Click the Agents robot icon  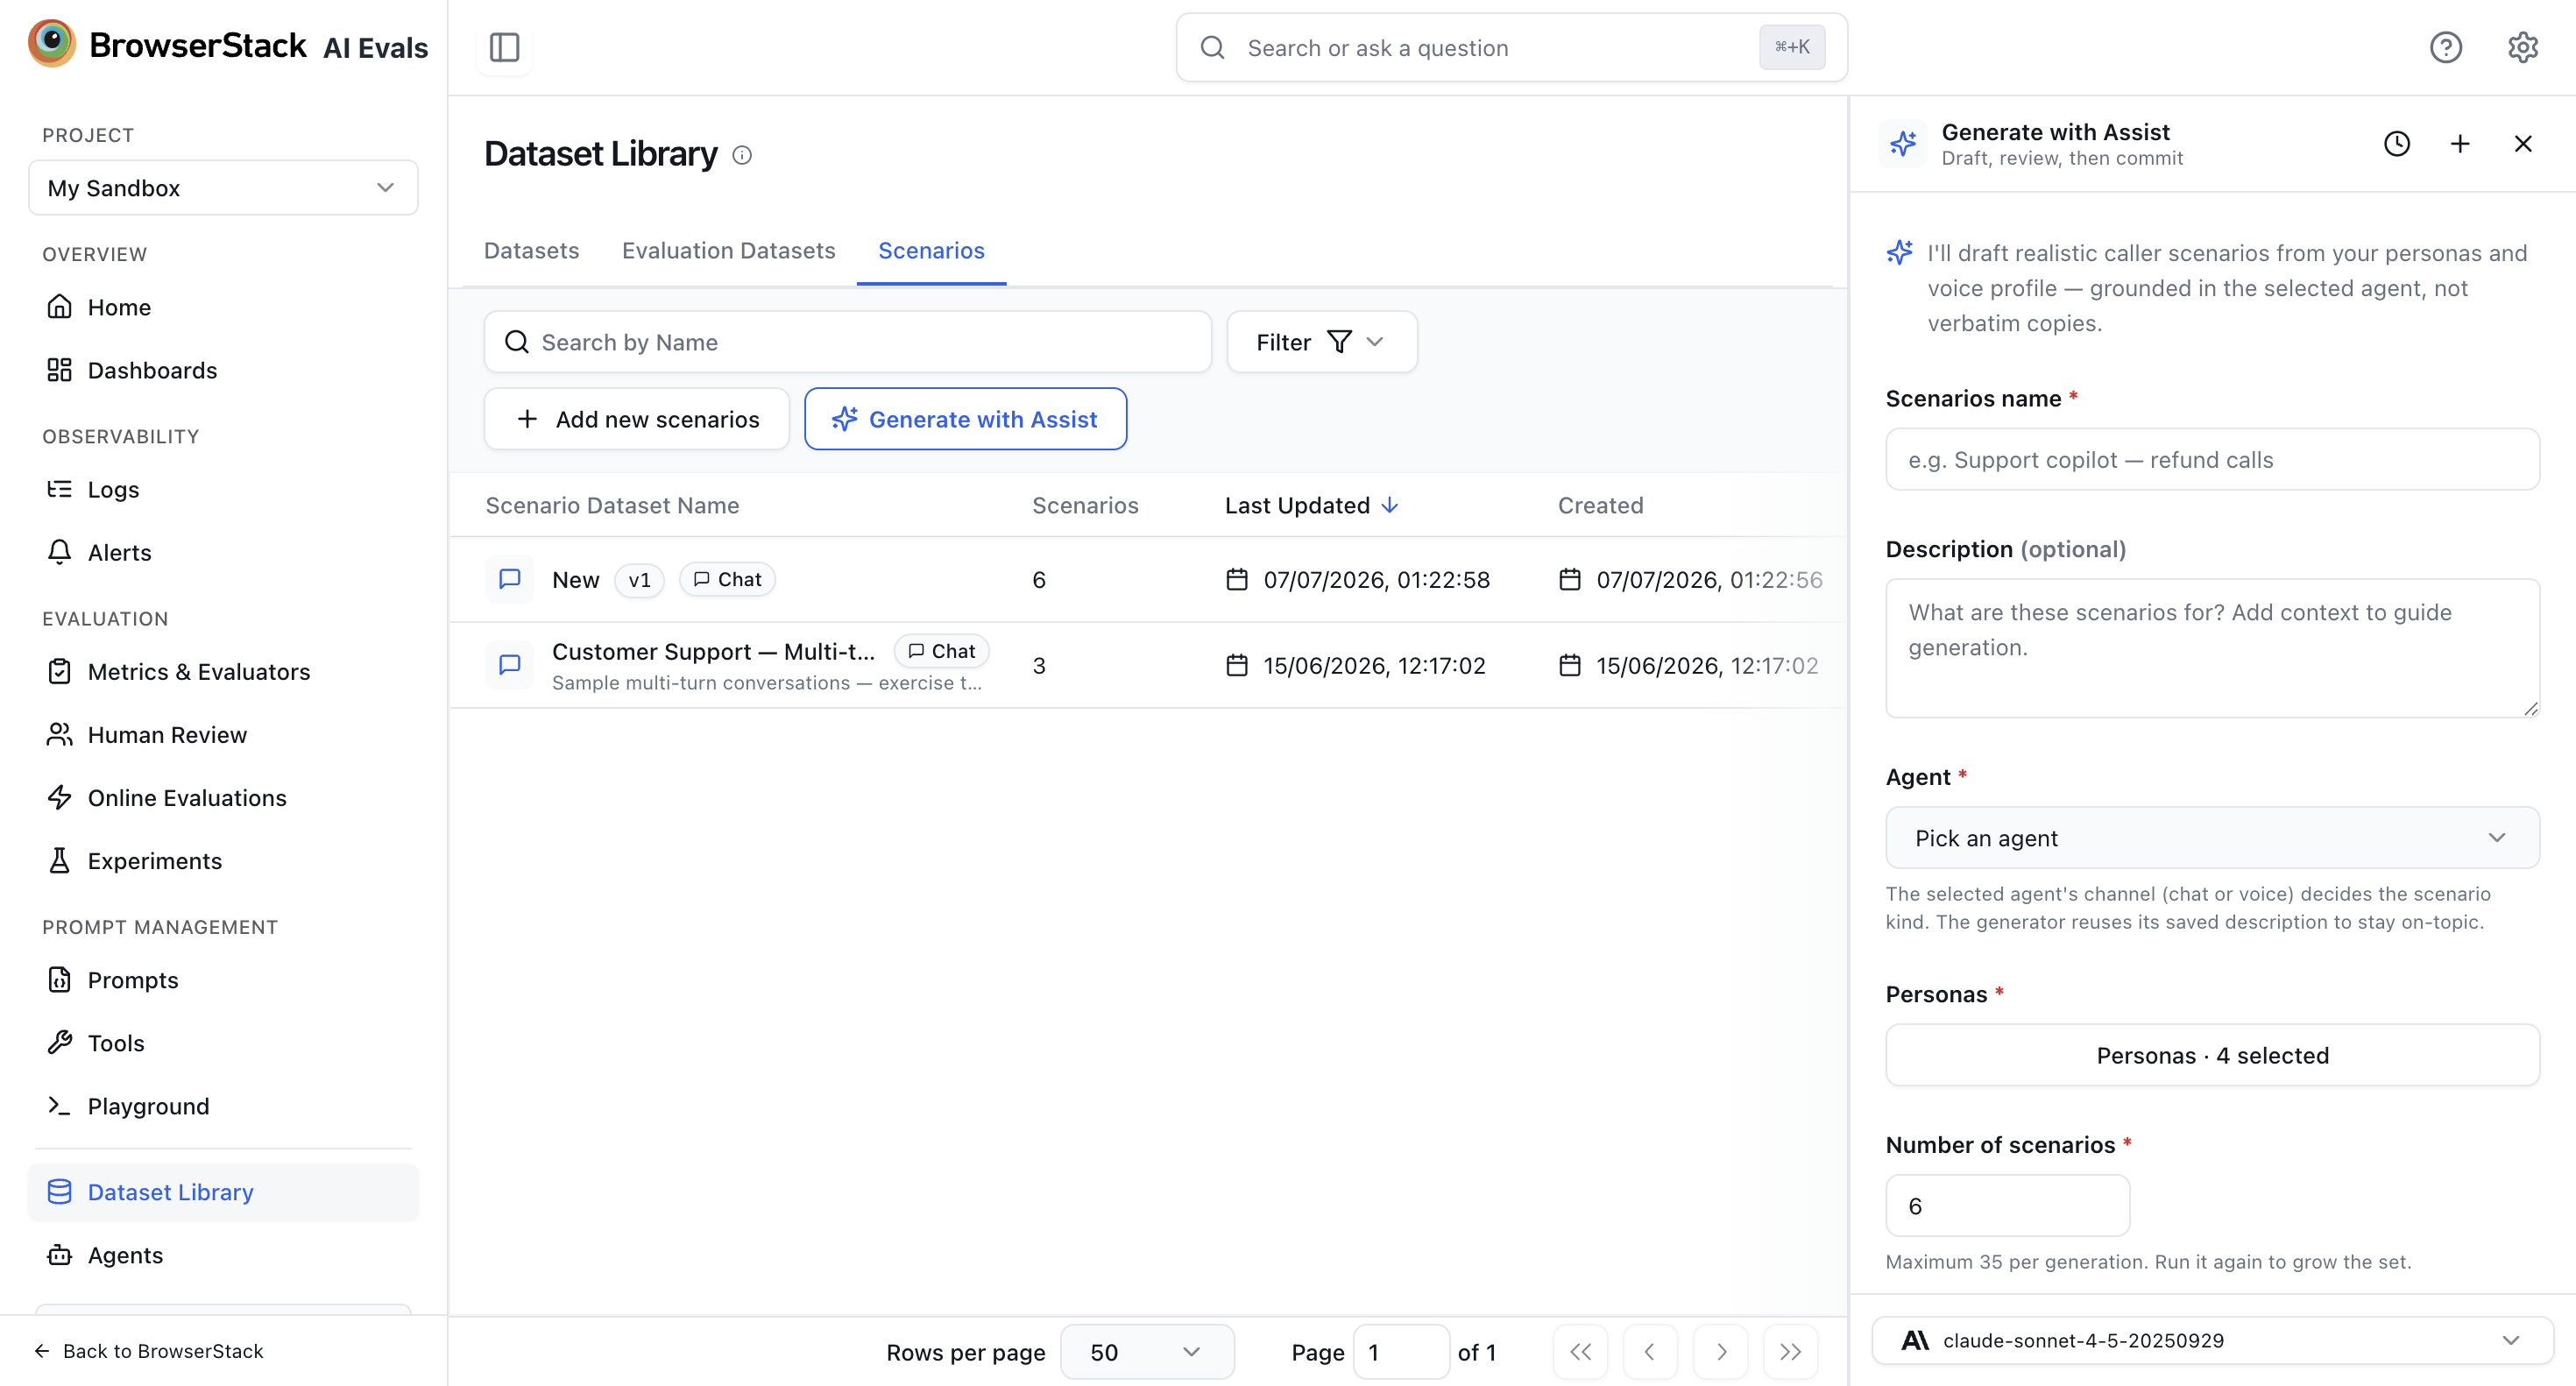60,1254
